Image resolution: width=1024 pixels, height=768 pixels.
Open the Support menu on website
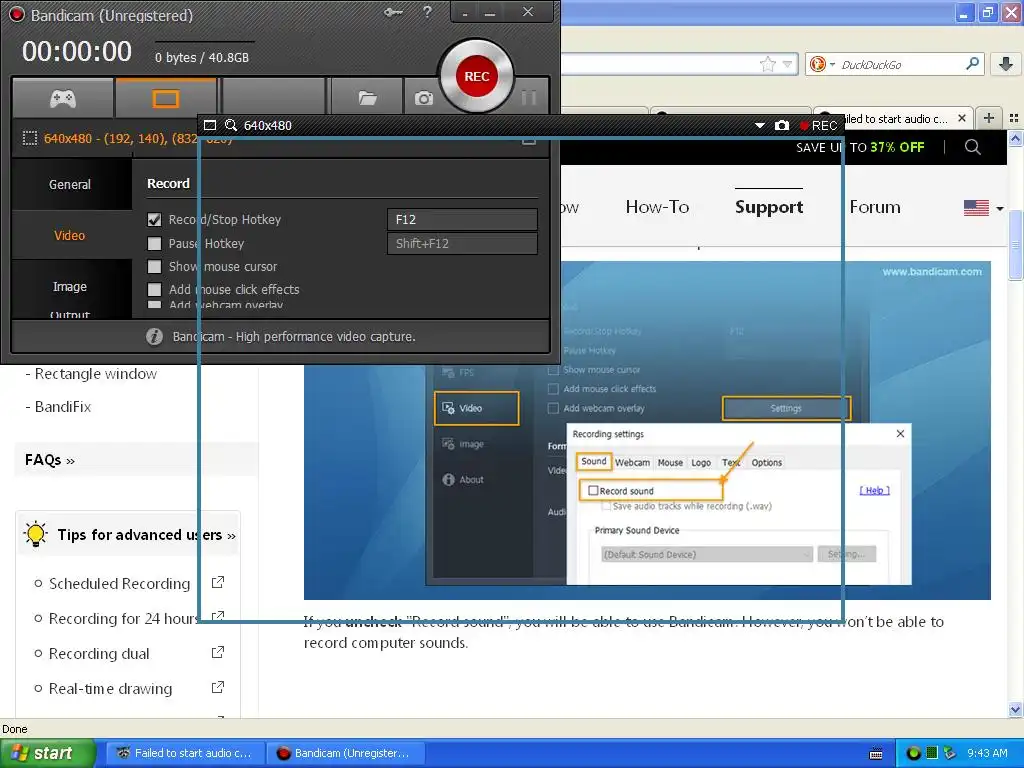pyautogui.click(x=769, y=207)
